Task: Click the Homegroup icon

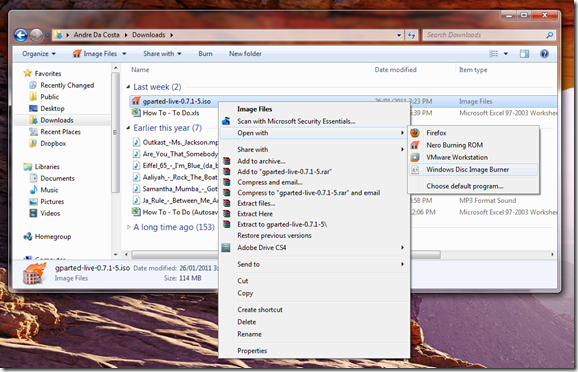Action: click(27, 237)
